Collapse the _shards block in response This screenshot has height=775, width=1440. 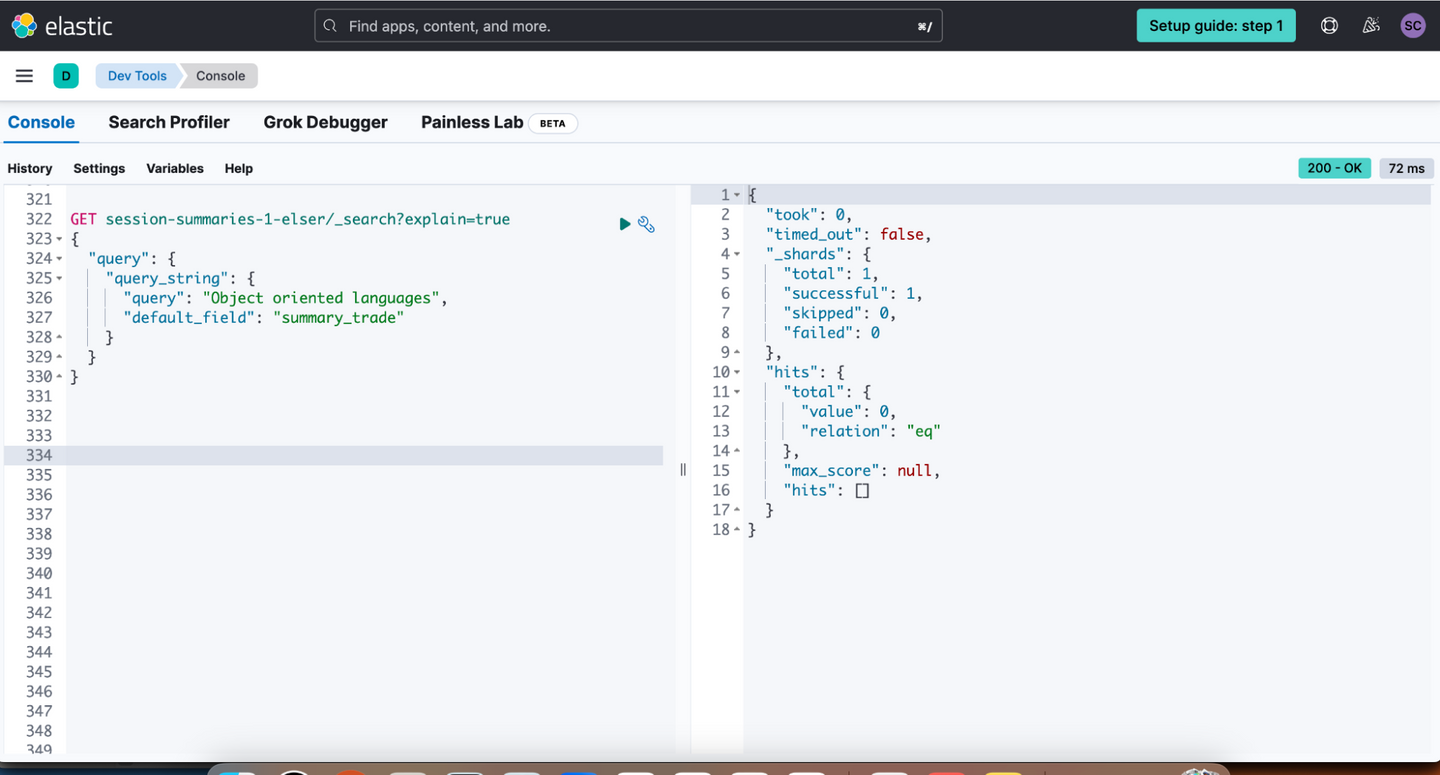pos(737,254)
